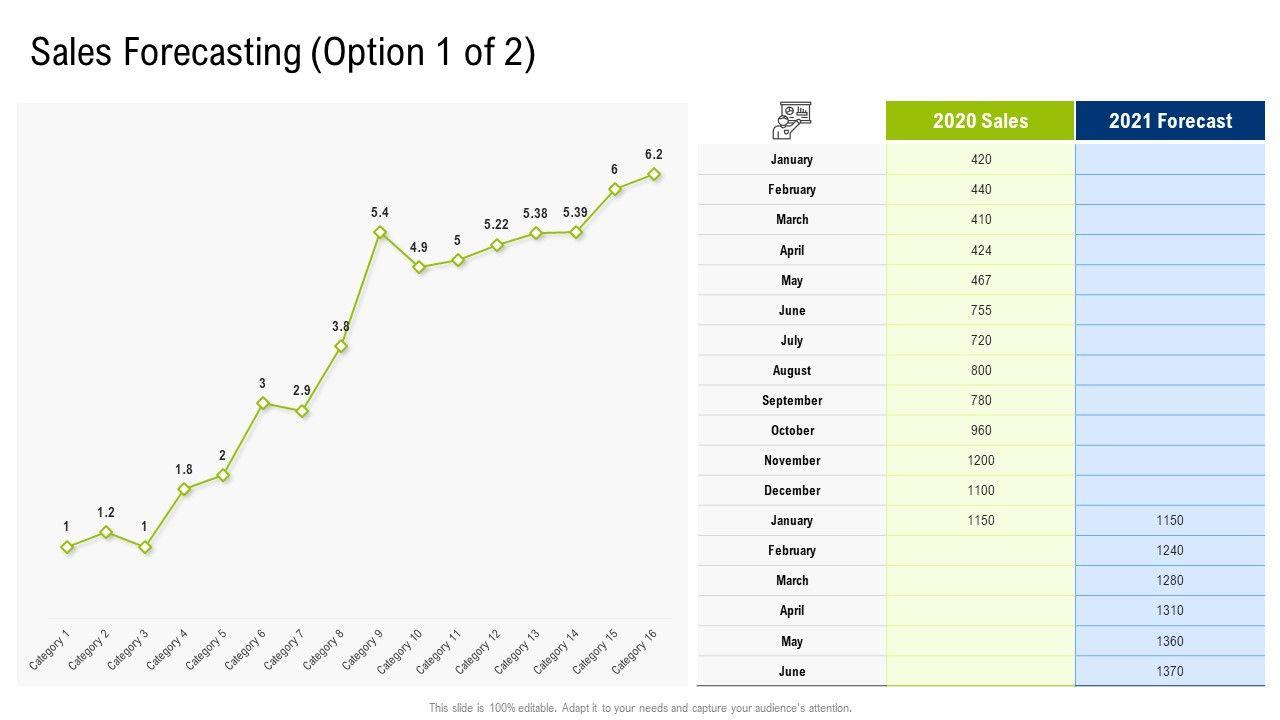Click the diamond marker valued 3.8
Viewport: 1280px width, 720px height.
point(341,346)
